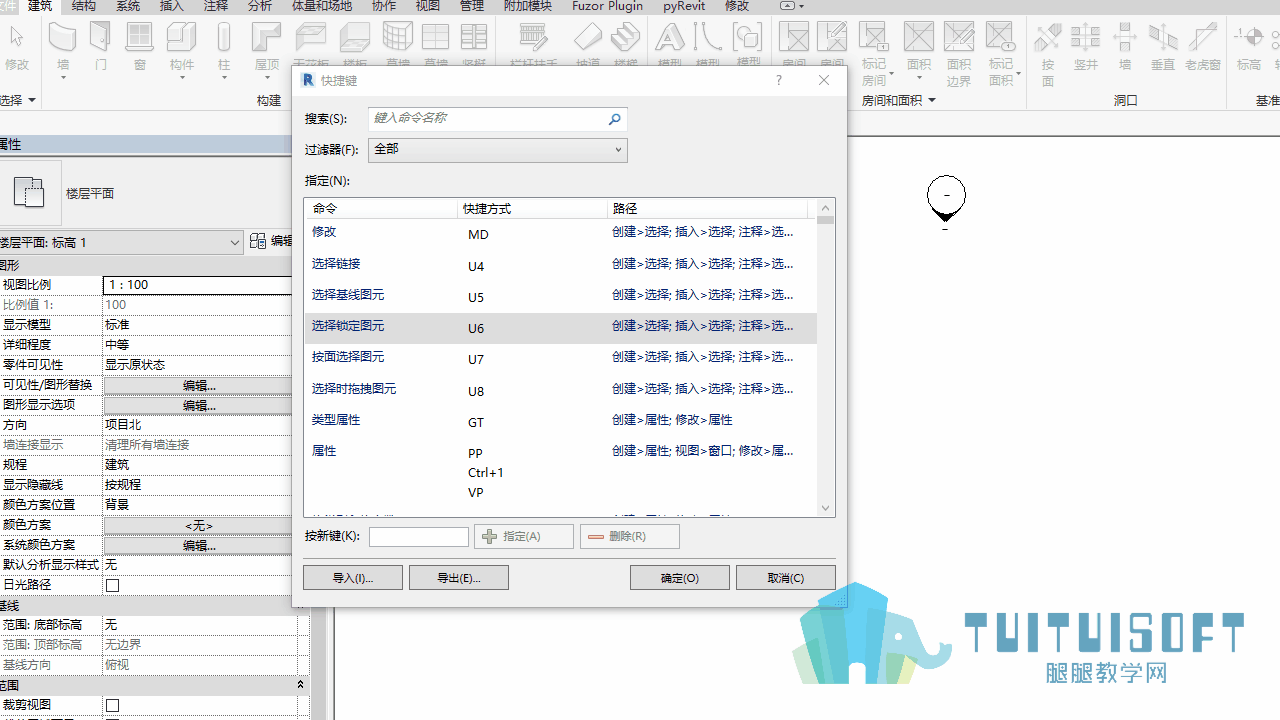
Task: Open the pyRevit ribbon tab
Action: click(684, 6)
